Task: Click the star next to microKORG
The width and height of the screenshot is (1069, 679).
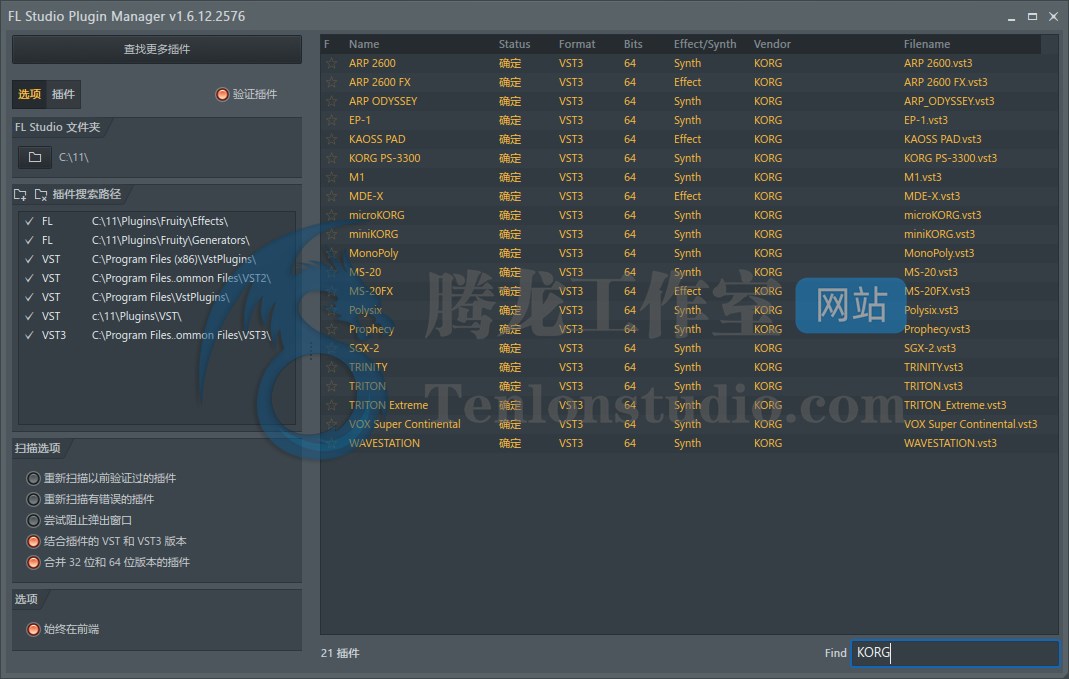Action: 331,215
